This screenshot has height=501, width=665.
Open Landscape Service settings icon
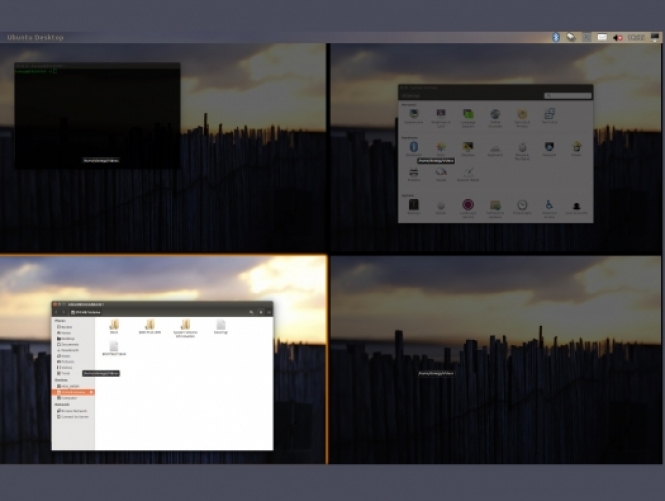coord(467,206)
